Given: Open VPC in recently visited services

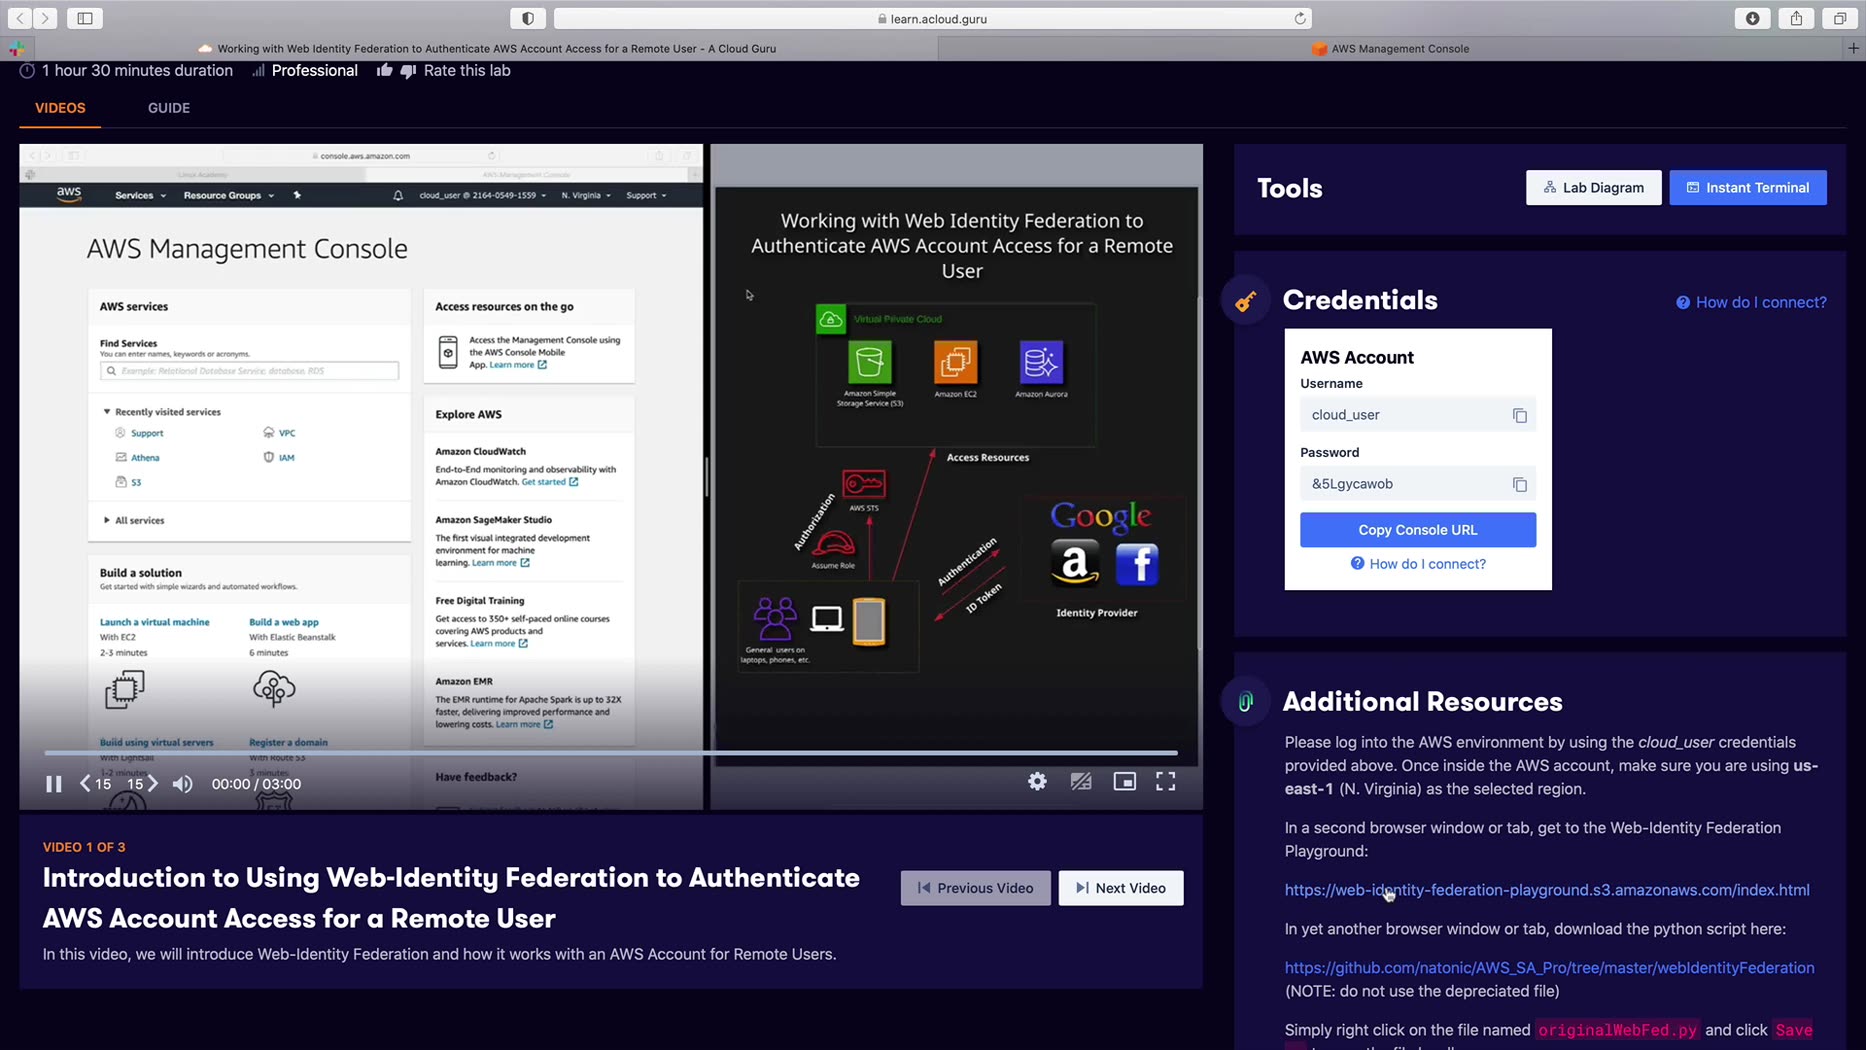Looking at the screenshot, I should [x=287, y=433].
